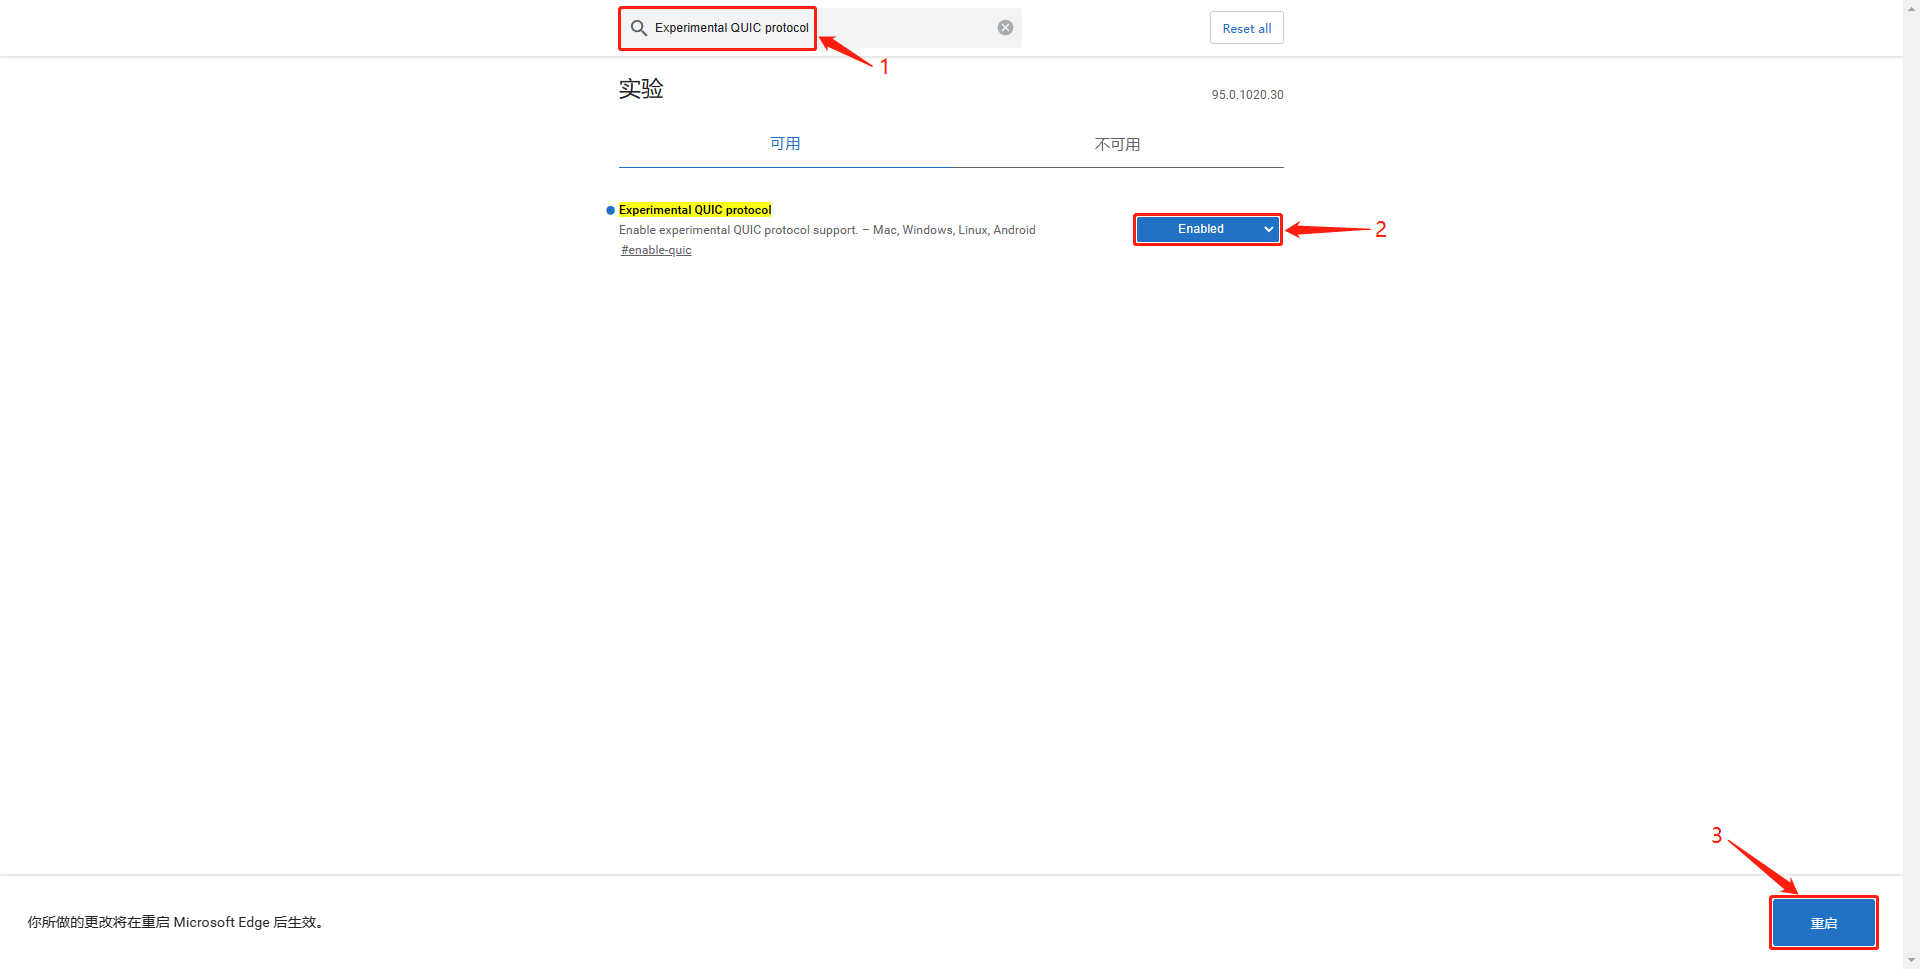Click the restart Microsoft Edge notice text
The height and width of the screenshot is (969, 1920).
click(x=175, y=922)
